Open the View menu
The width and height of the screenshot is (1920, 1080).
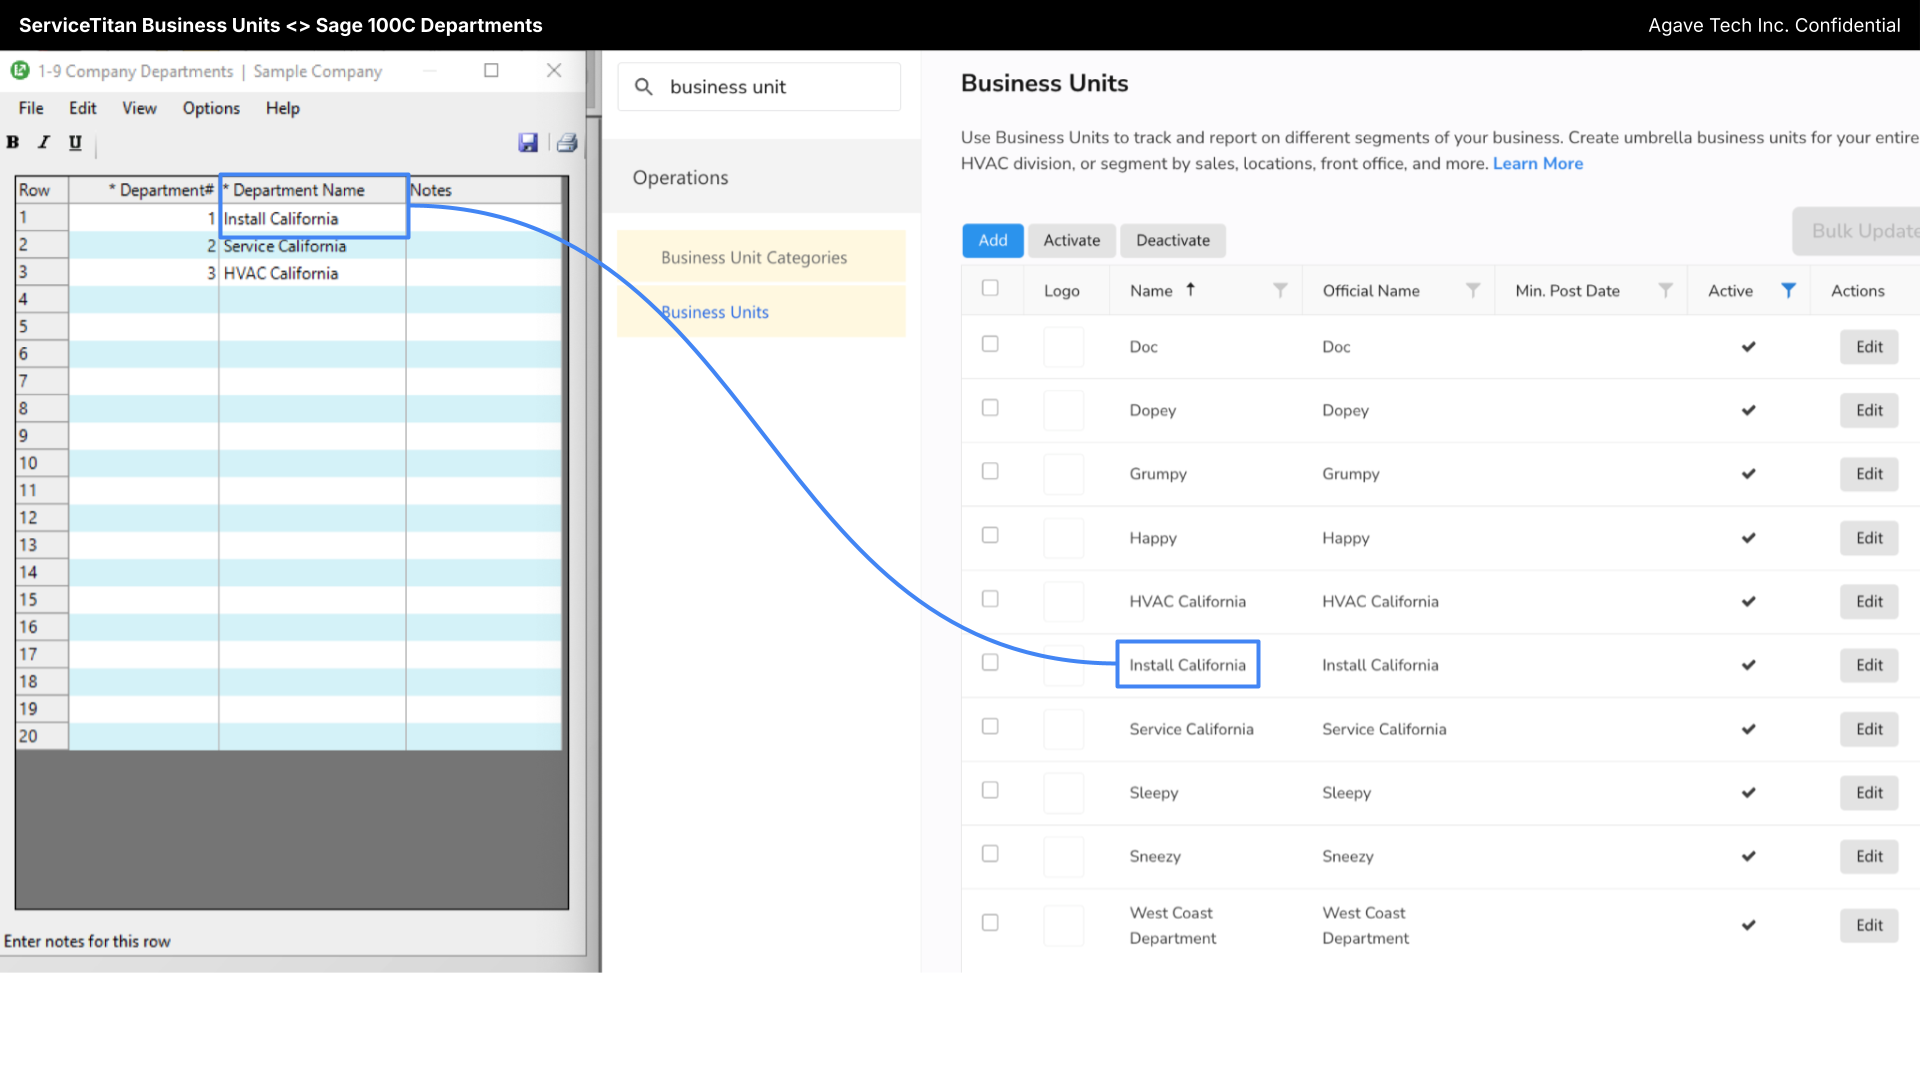click(x=138, y=108)
